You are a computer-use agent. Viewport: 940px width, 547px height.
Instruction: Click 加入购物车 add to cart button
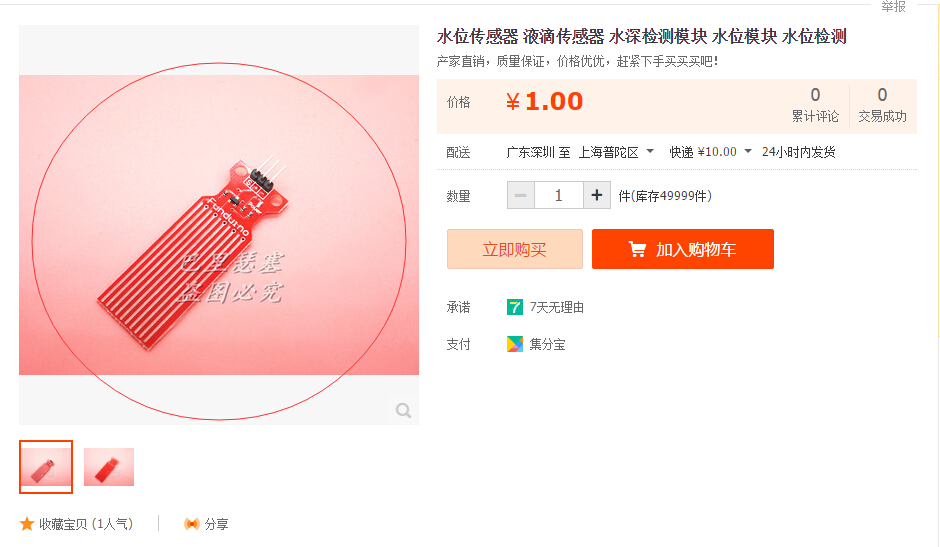683,249
